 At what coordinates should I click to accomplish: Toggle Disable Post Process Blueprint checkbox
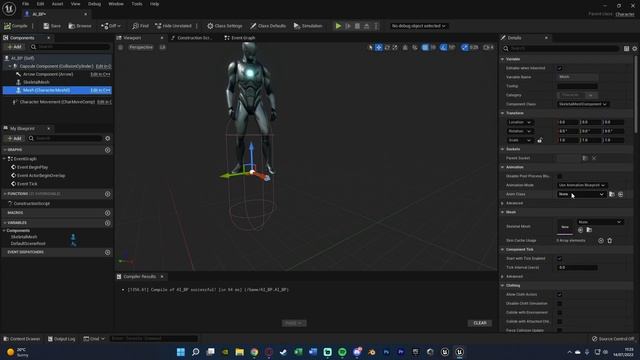(x=560, y=176)
